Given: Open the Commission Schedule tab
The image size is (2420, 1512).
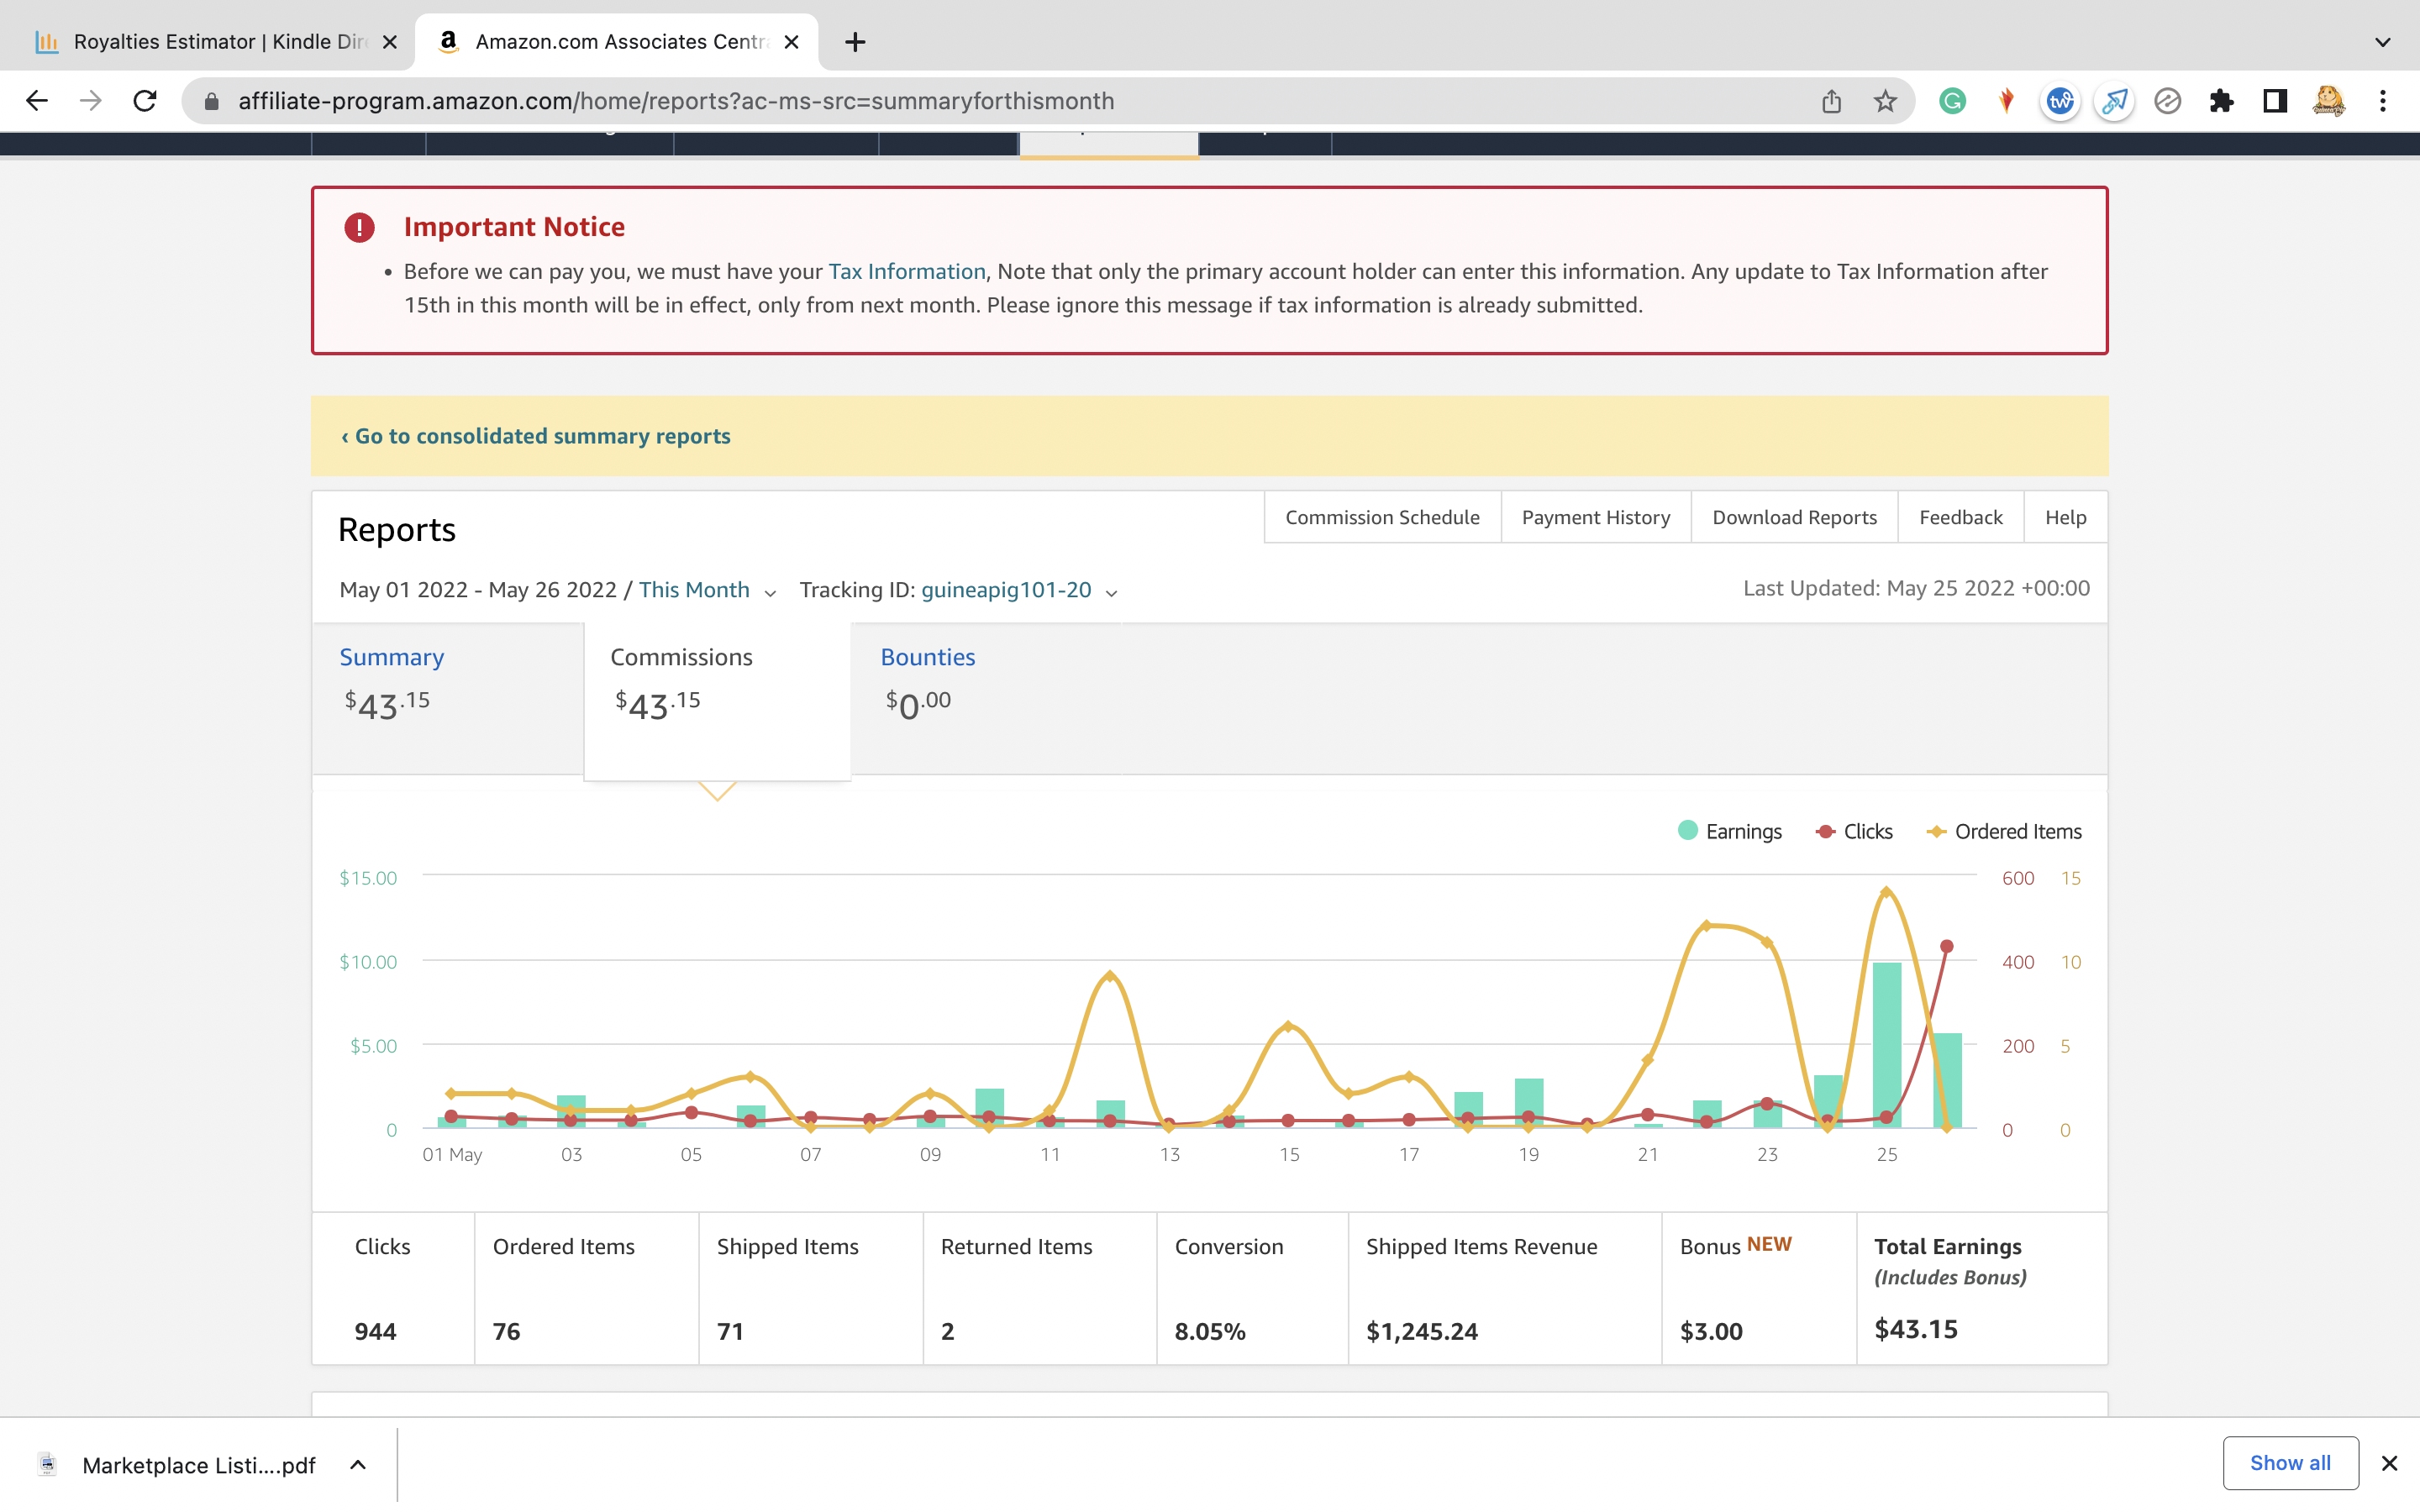Looking at the screenshot, I should (x=1382, y=517).
